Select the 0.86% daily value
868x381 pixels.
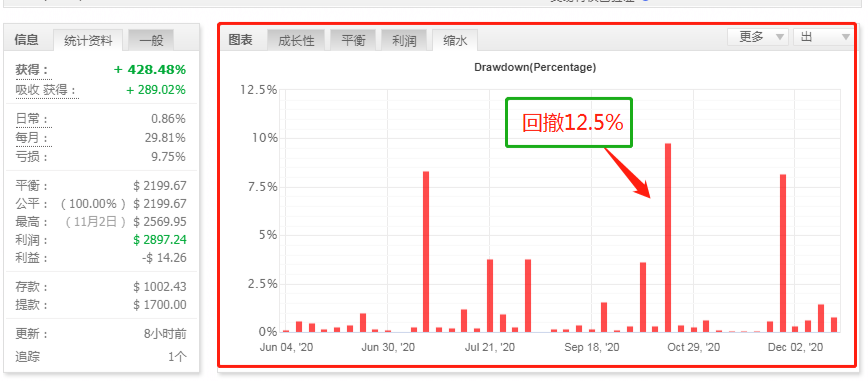pos(168,119)
